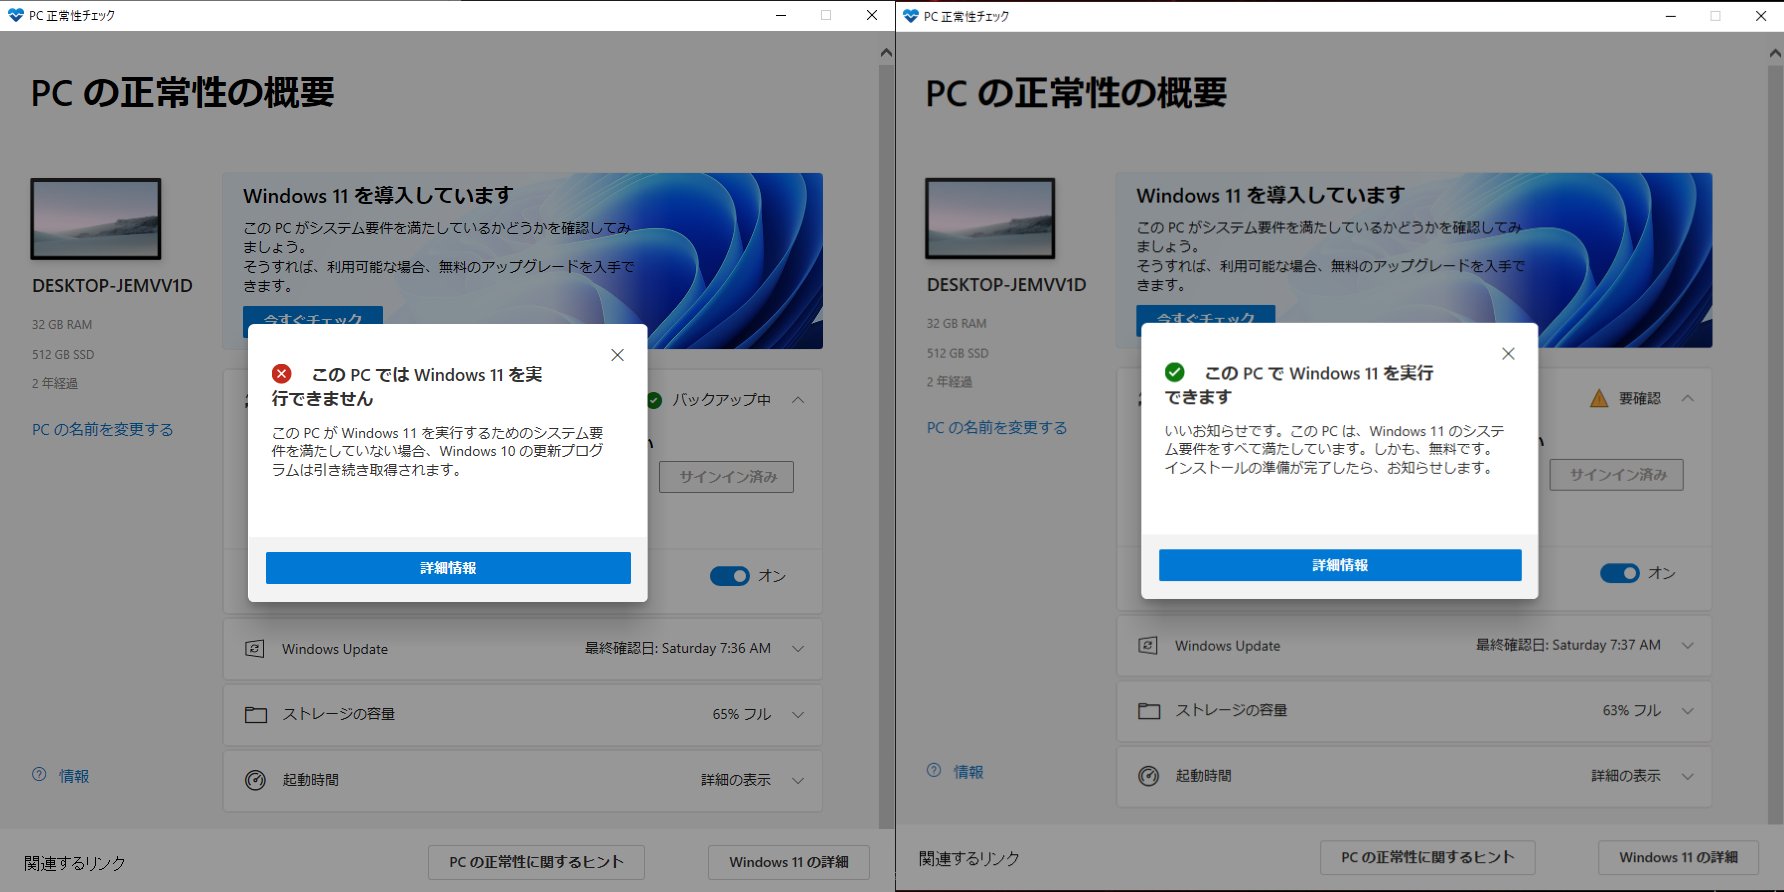Image resolution: width=1784 pixels, height=892 pixels.
Task: Click storage folder icon in right window
Action: tap(1149, 711)
